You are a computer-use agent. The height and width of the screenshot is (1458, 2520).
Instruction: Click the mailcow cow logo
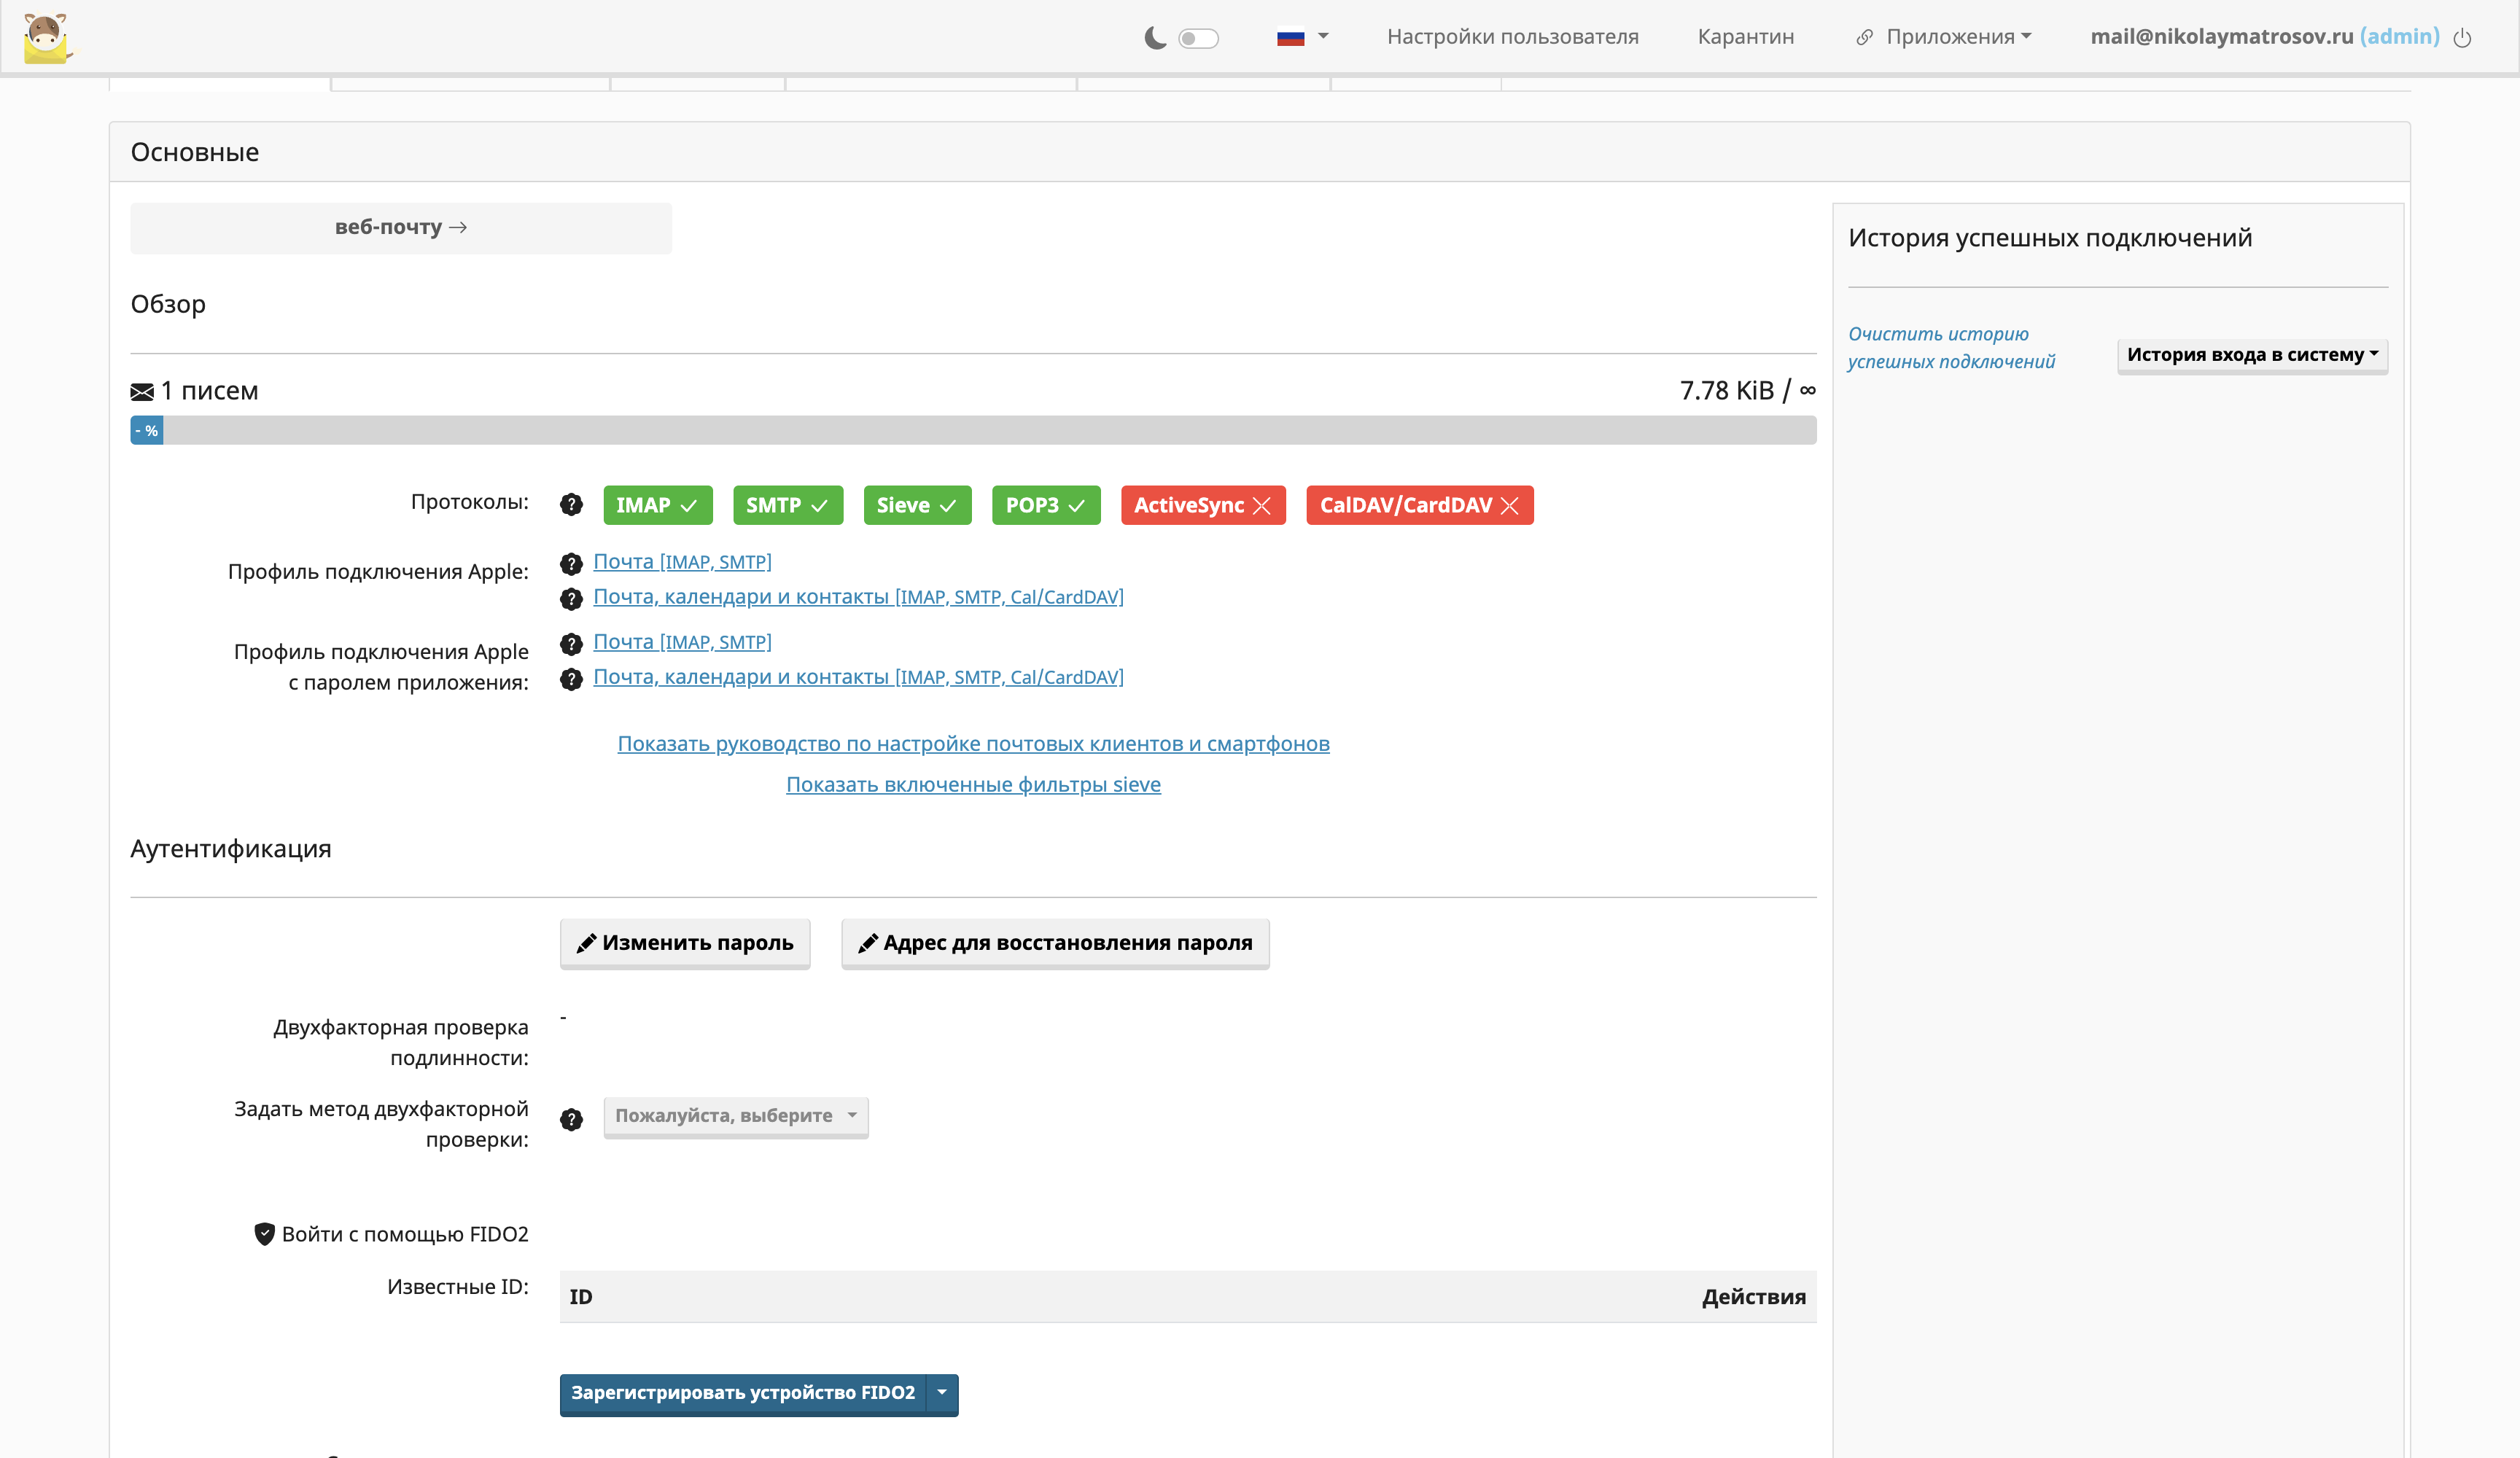(47, 38)
